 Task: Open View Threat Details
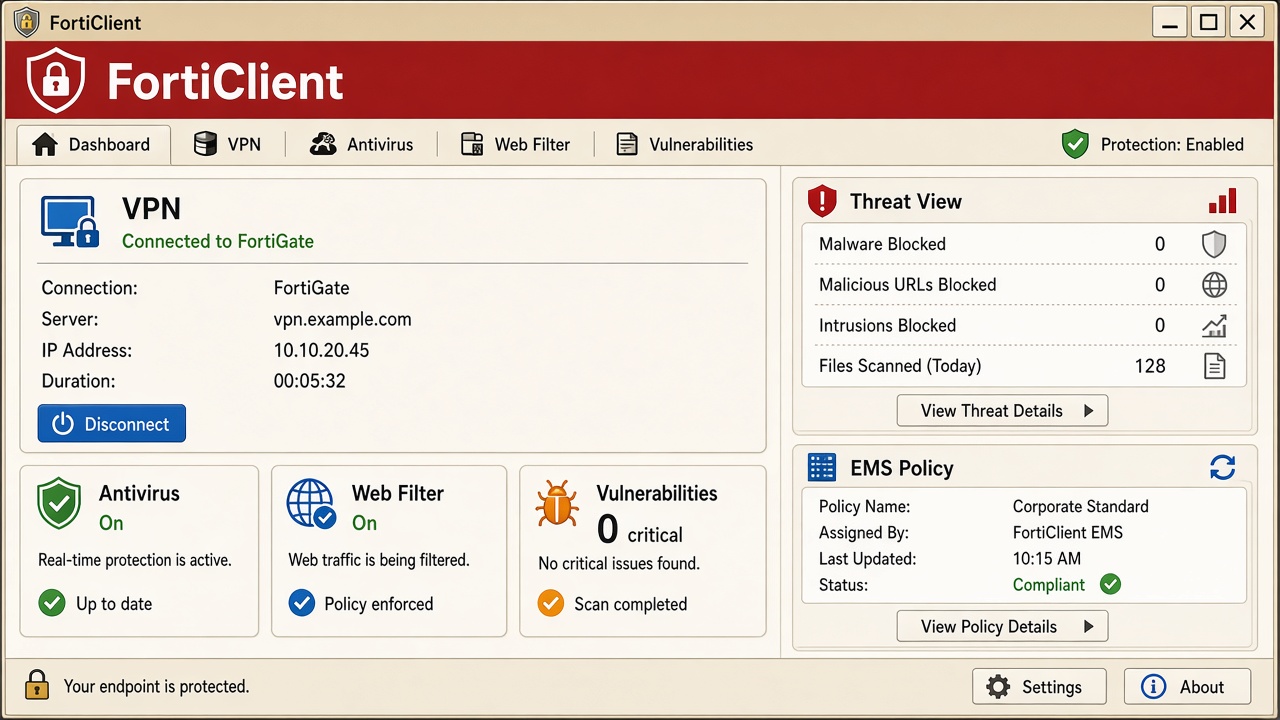(x=1002, y=411)
